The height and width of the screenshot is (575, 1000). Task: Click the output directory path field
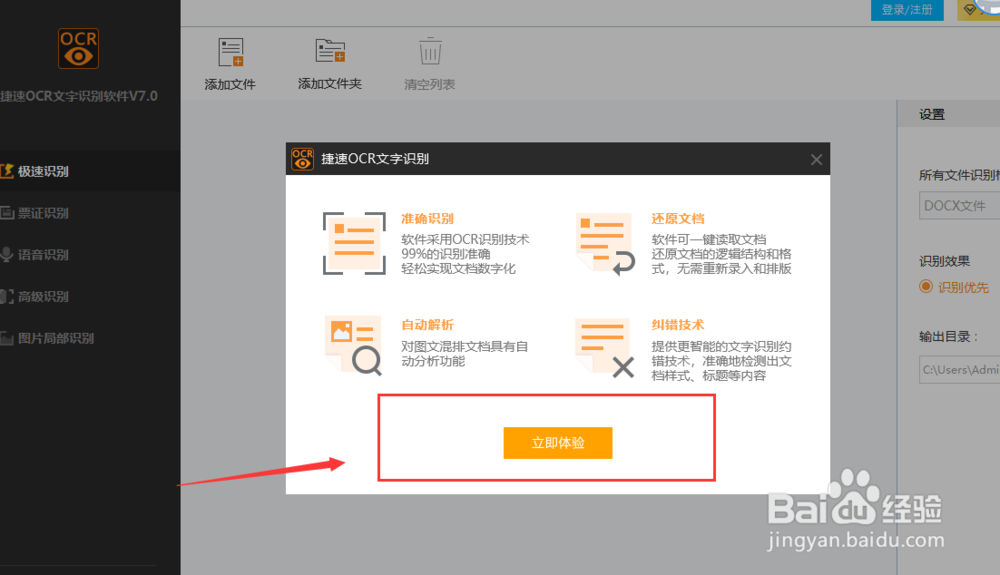[959, 370]
